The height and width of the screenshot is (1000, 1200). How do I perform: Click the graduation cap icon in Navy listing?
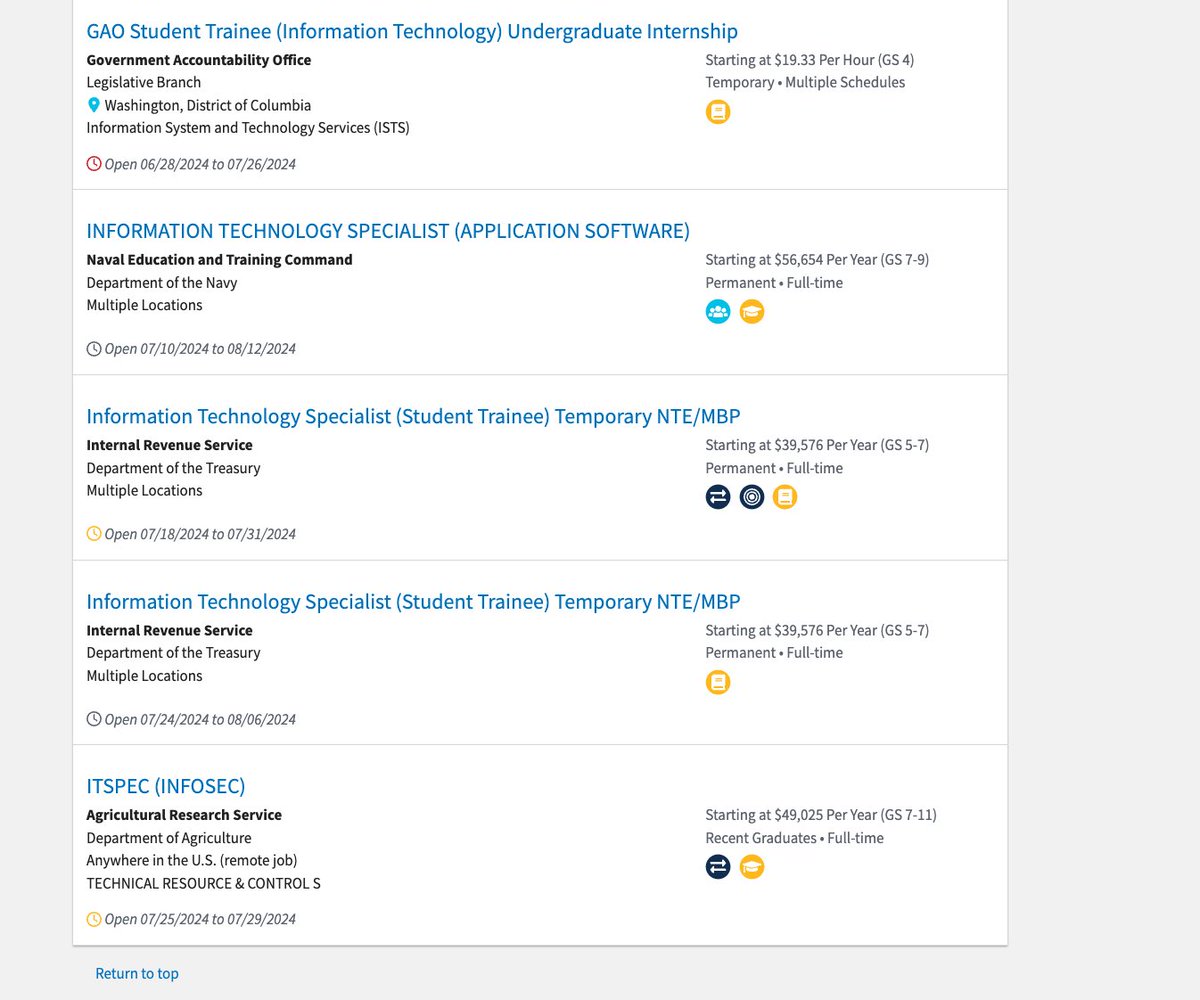tap(752, 312)
